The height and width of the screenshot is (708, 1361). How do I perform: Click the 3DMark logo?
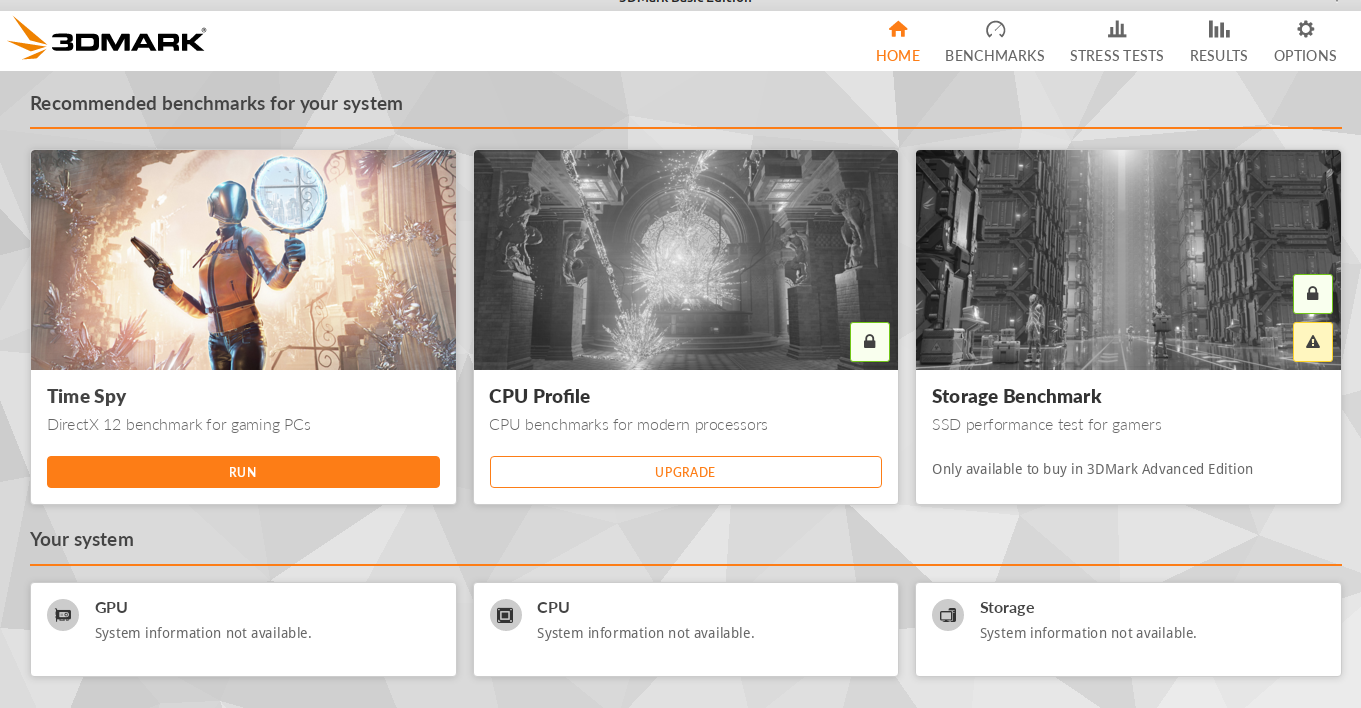point(107,39)
